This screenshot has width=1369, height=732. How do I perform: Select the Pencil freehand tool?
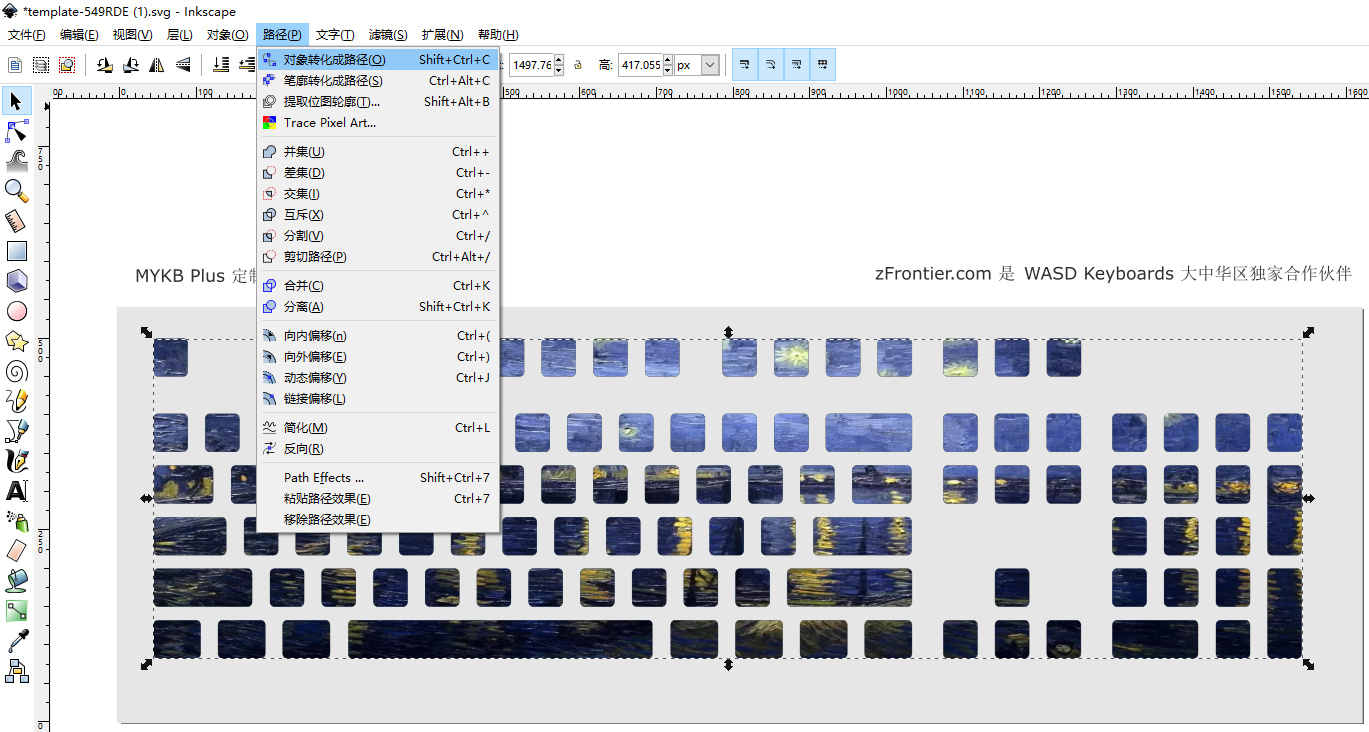[x=16, y=401]
